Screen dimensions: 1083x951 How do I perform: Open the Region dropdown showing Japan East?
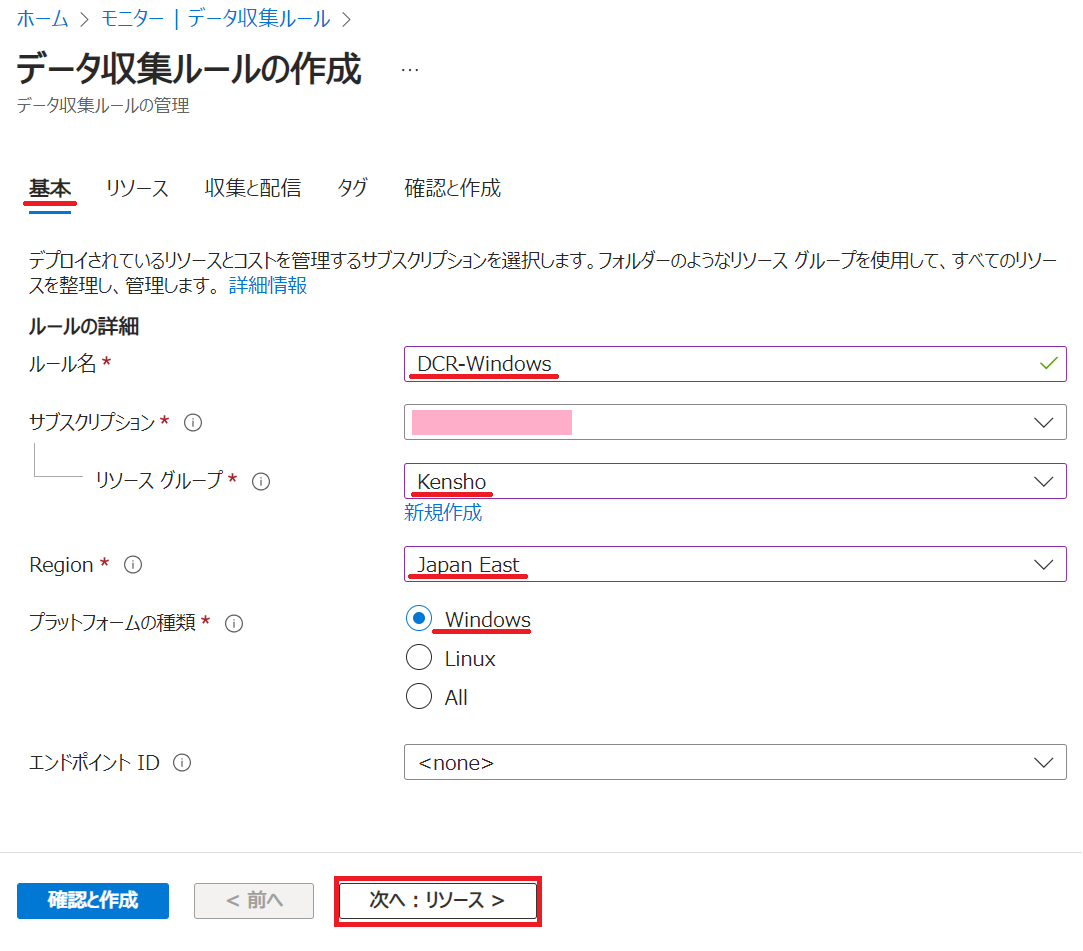[735, 564]
